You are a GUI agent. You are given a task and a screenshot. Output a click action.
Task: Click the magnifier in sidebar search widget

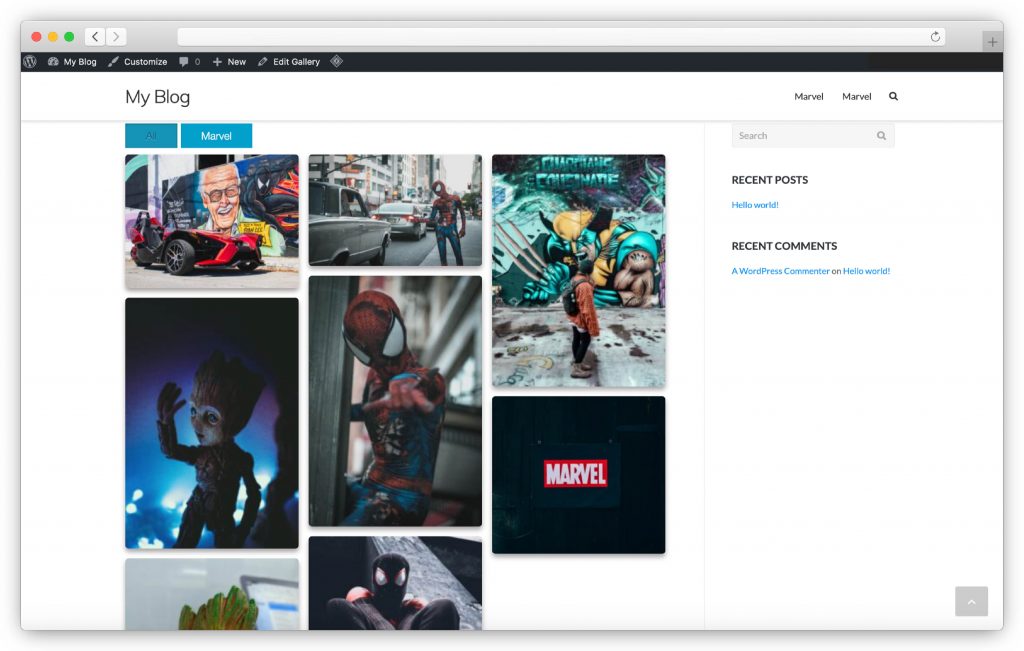pyautogui.click(x=881, y=135)
